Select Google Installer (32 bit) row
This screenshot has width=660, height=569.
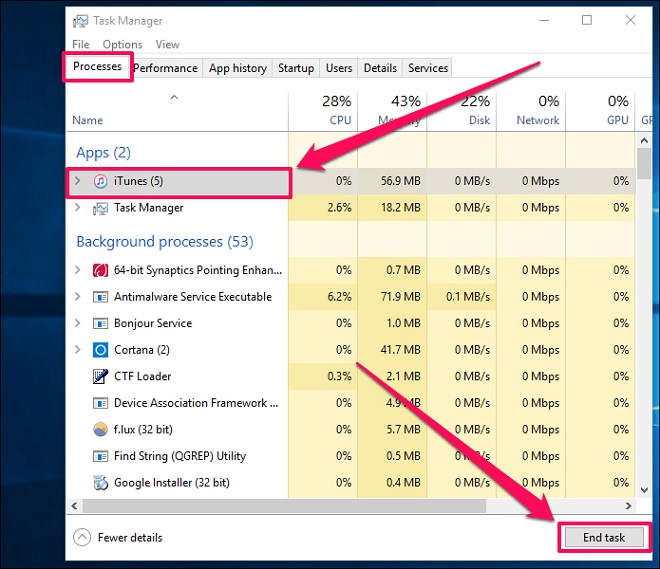(351, 482)
